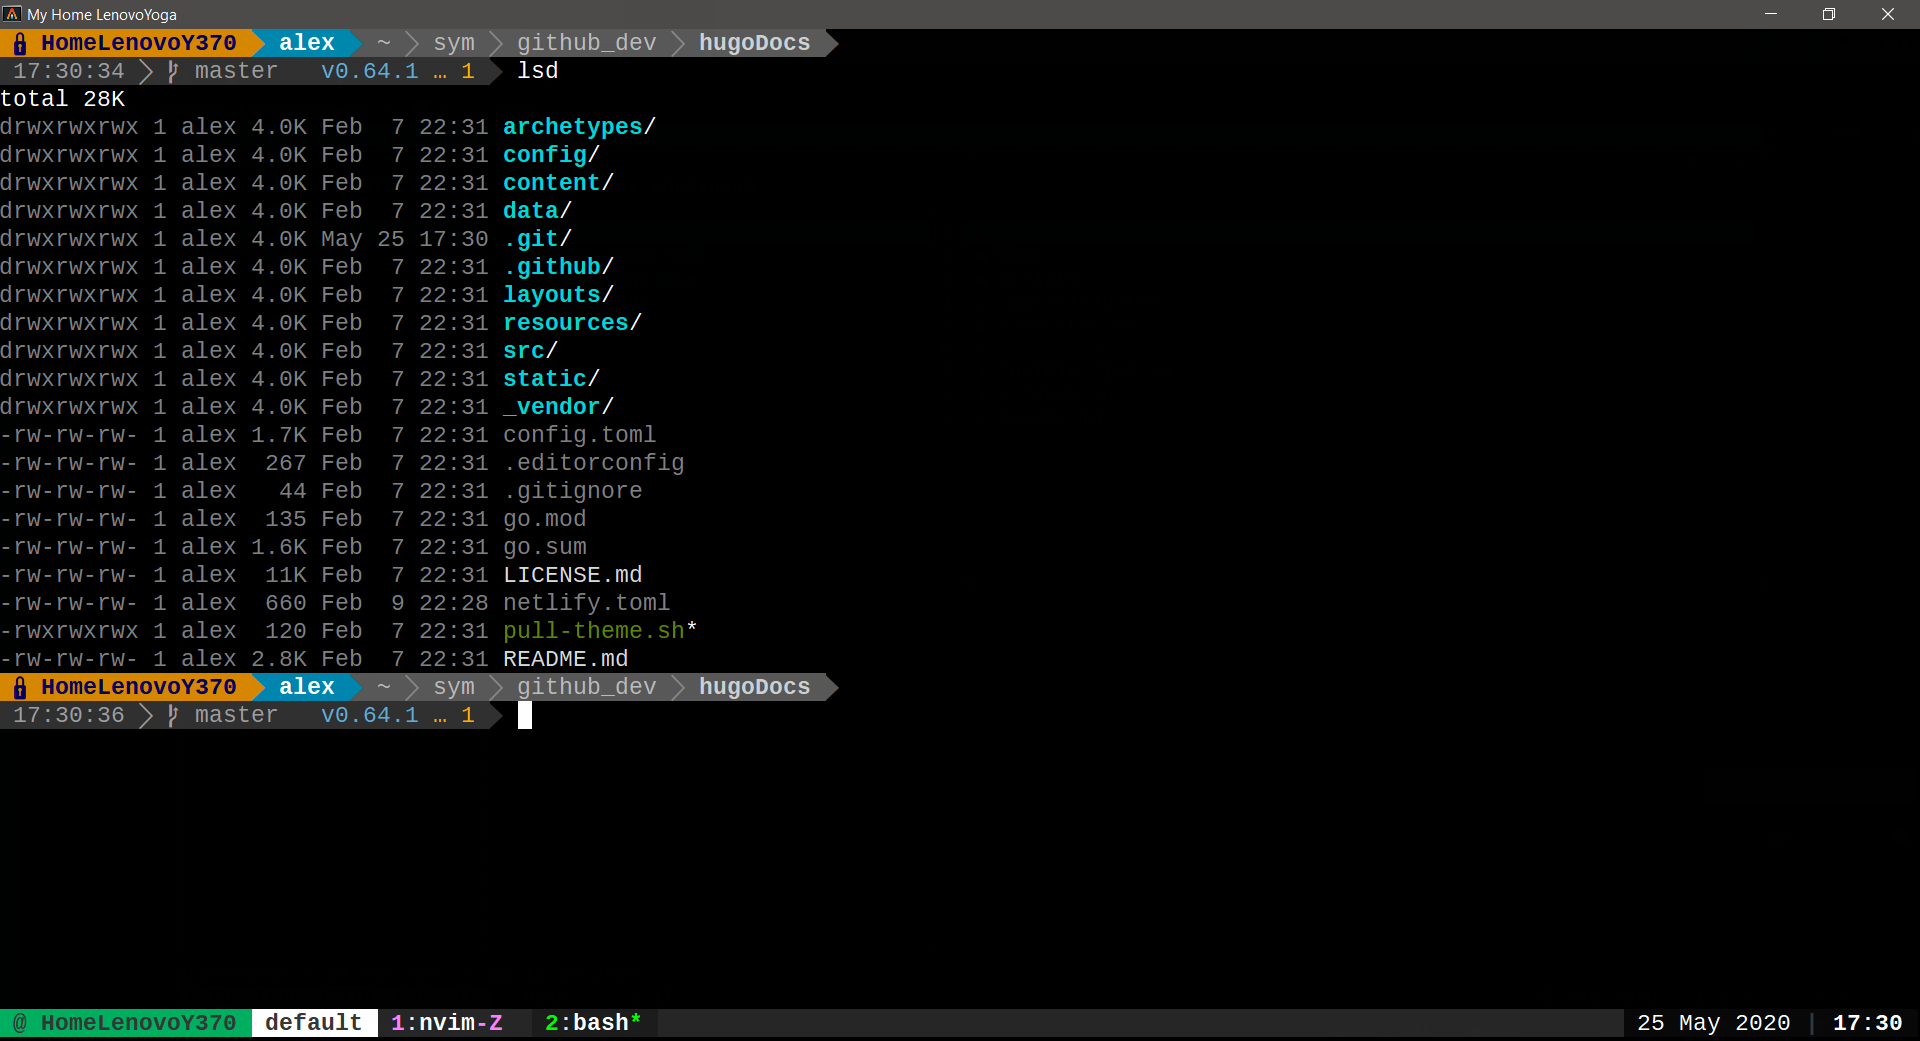Click the blinking cursor at the 17:30:36 prompt
Viewport: 1920px width, 1041px height.
pos(525,715)
